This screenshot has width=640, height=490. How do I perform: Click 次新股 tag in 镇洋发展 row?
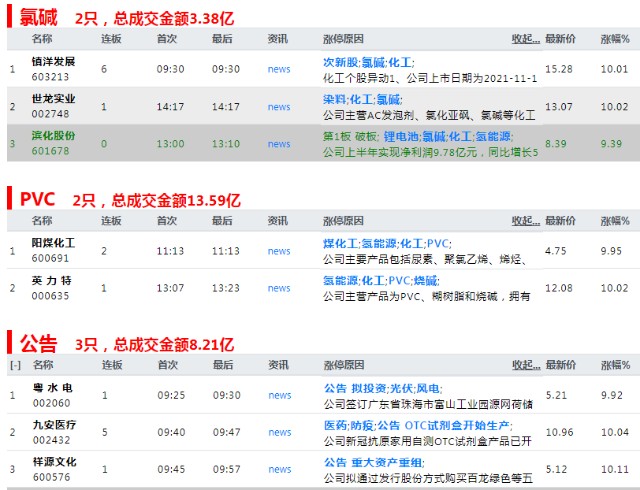(x=340, y=62)
